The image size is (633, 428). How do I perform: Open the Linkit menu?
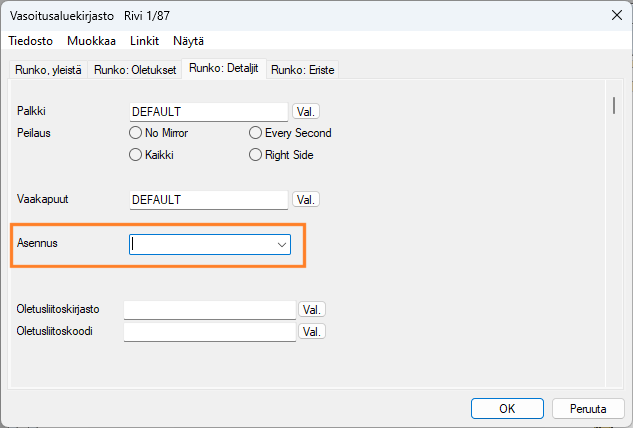144,41
